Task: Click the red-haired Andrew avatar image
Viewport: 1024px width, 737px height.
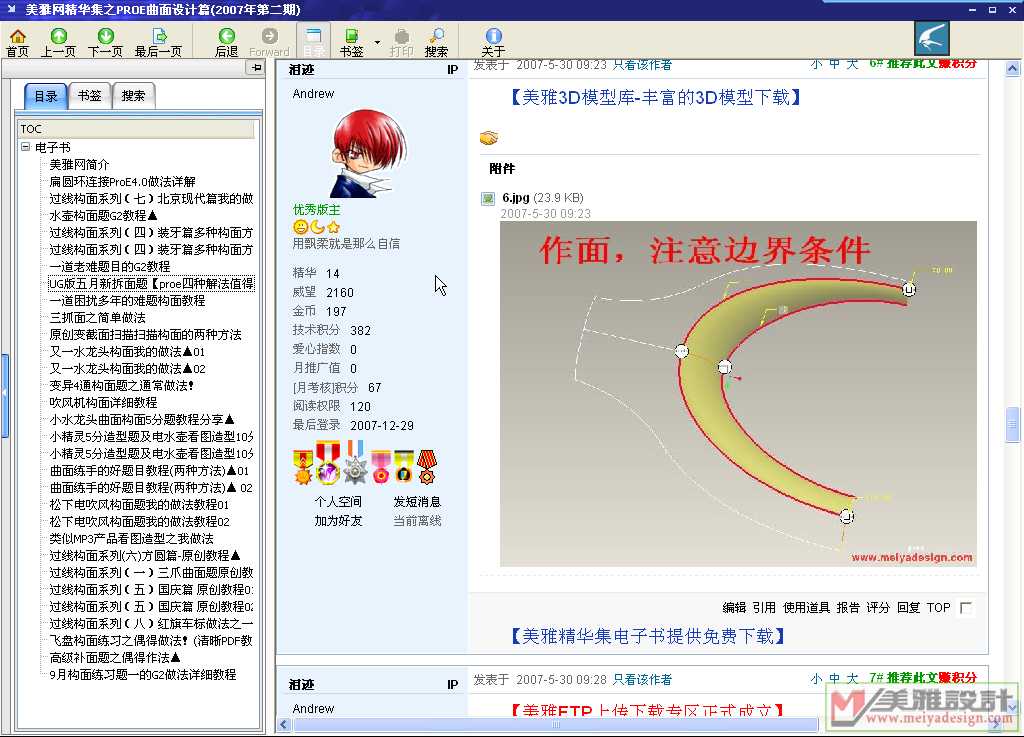Action: 369,153
